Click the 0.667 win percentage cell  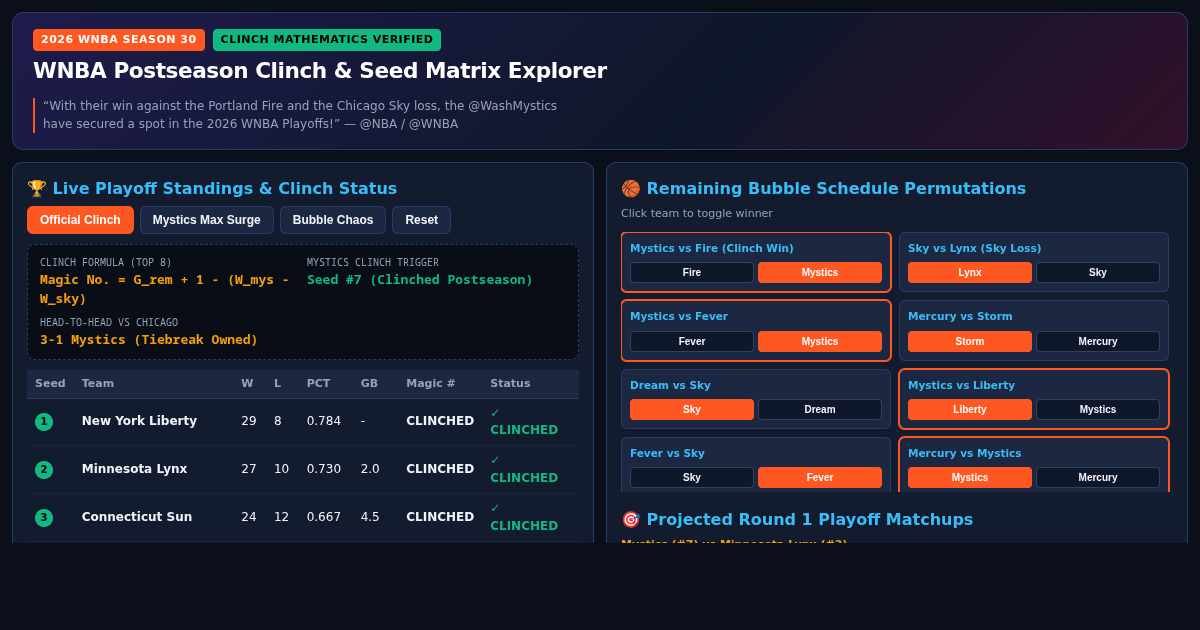pos(324,517)
